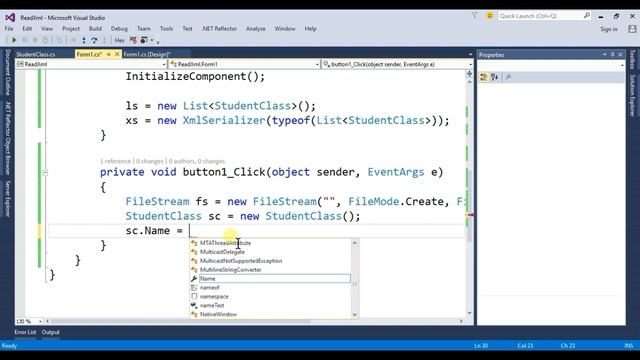Open the Test menu
Viewport: 640px width, 360px height.
tap(187, 29)
